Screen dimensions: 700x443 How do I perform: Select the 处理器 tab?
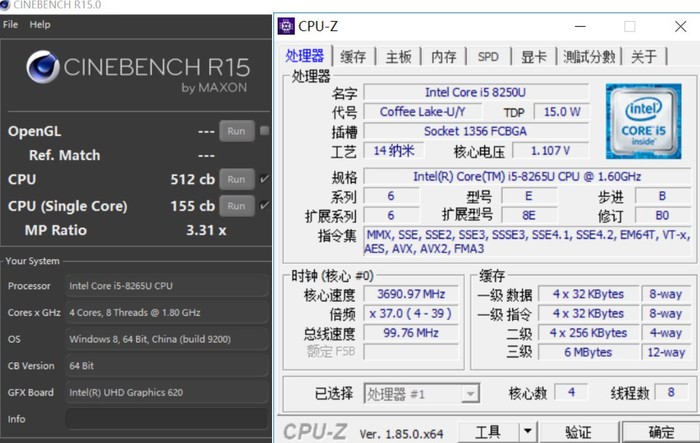(305, 56)
